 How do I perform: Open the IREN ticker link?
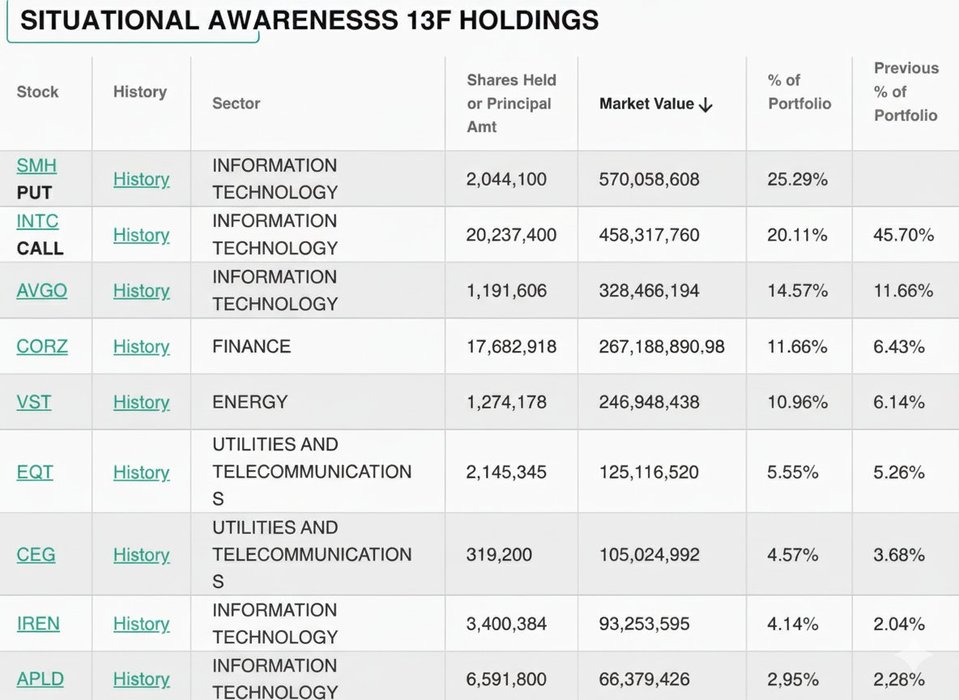tap(38, 624)
